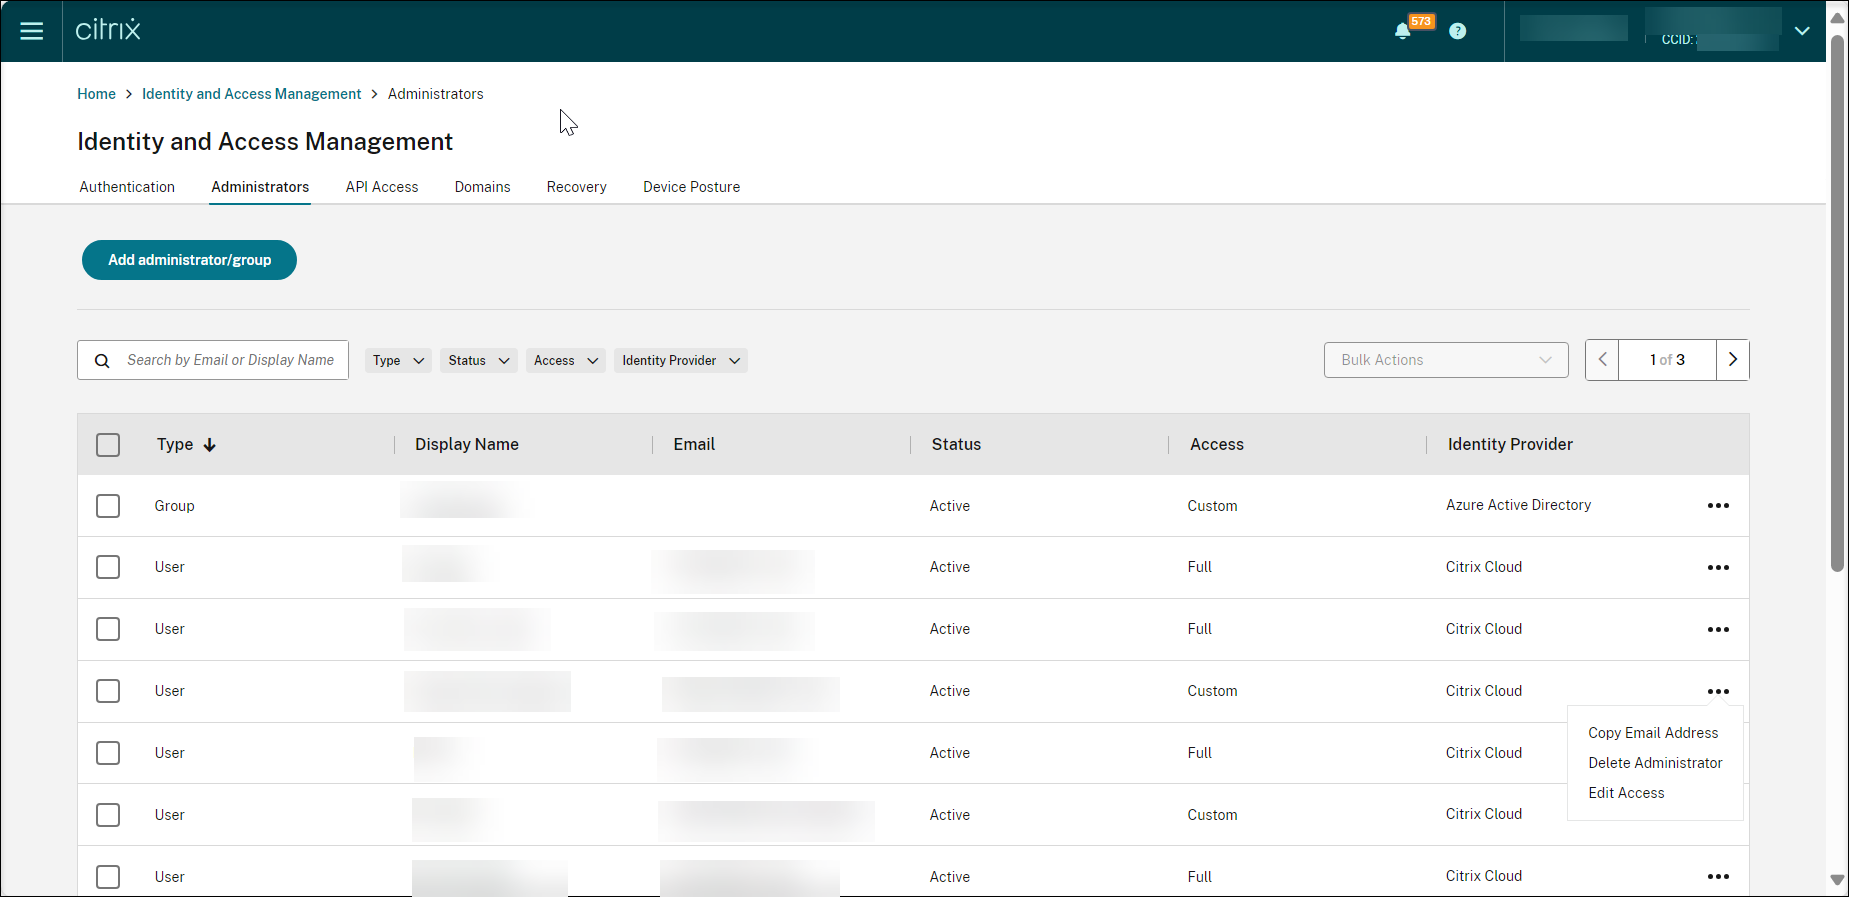The width and height of the screenshot is (1849, 897).
Task: Open the help question mark icon
Action: tap(1457, 31)
